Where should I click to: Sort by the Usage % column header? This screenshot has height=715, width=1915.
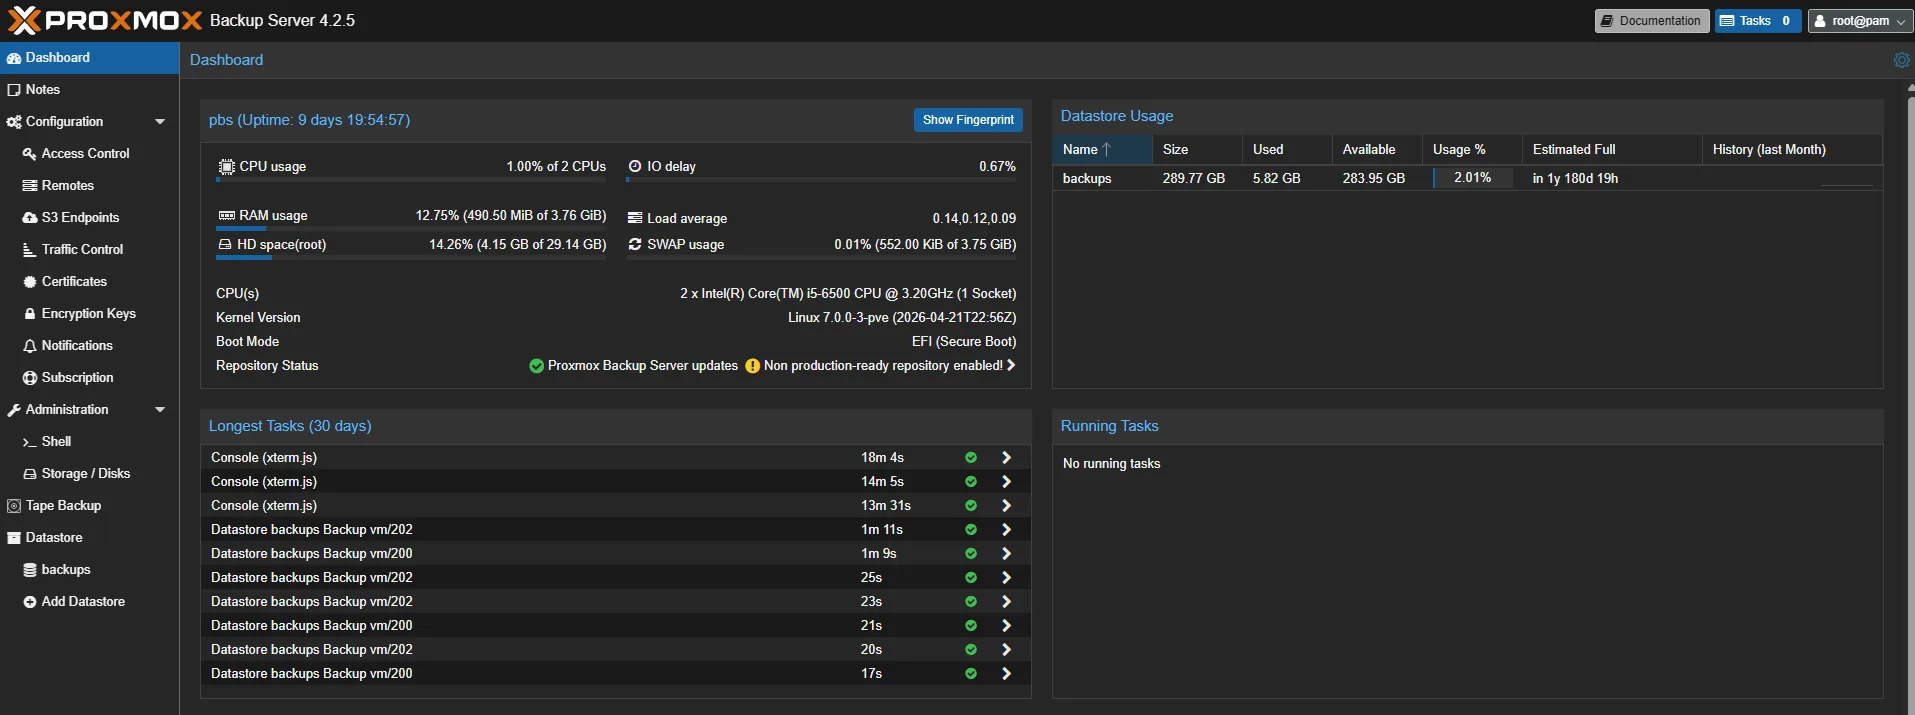pyautogui.click(x=1472, y=150)
